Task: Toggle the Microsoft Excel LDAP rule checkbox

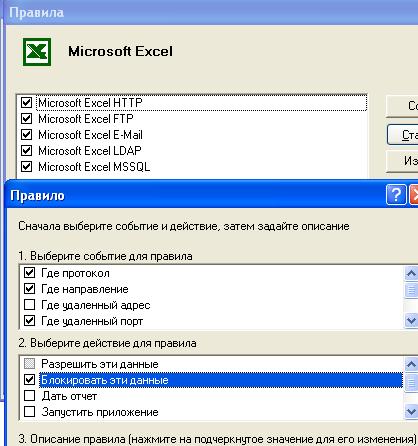Action: coord(26,150)
